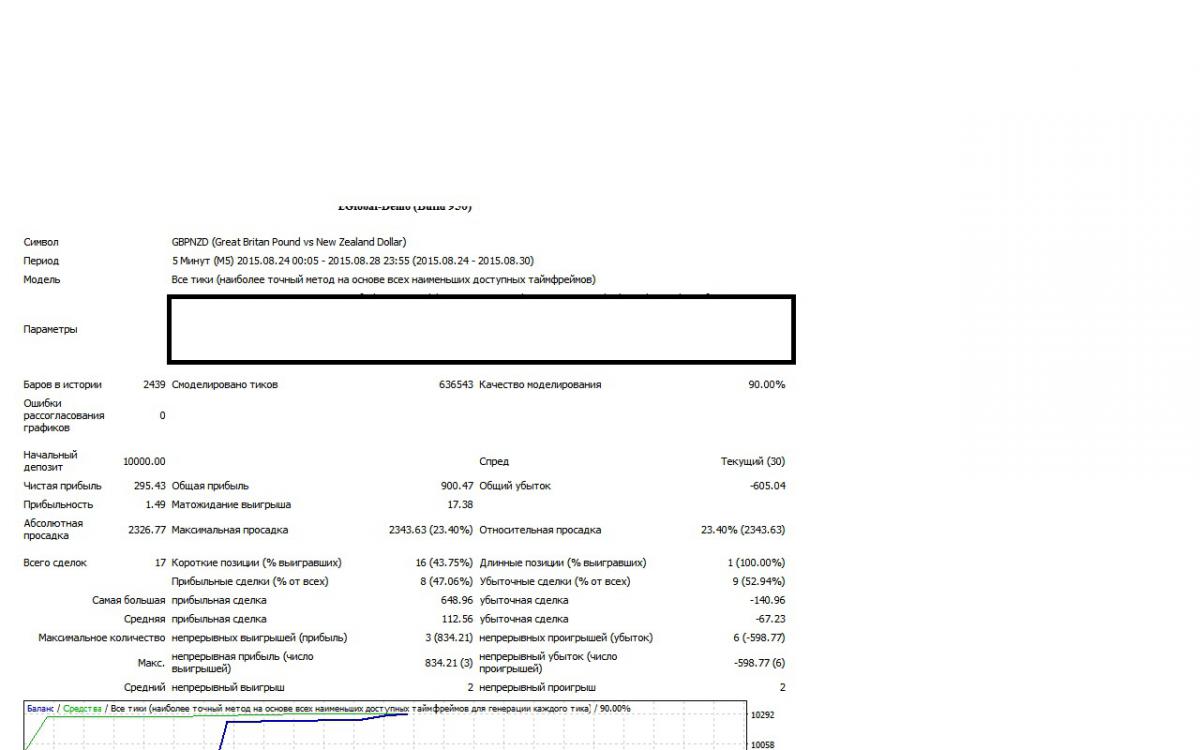Click the 'Смоделировано тиков' label

pyautogui.click(x=225, y=385)
